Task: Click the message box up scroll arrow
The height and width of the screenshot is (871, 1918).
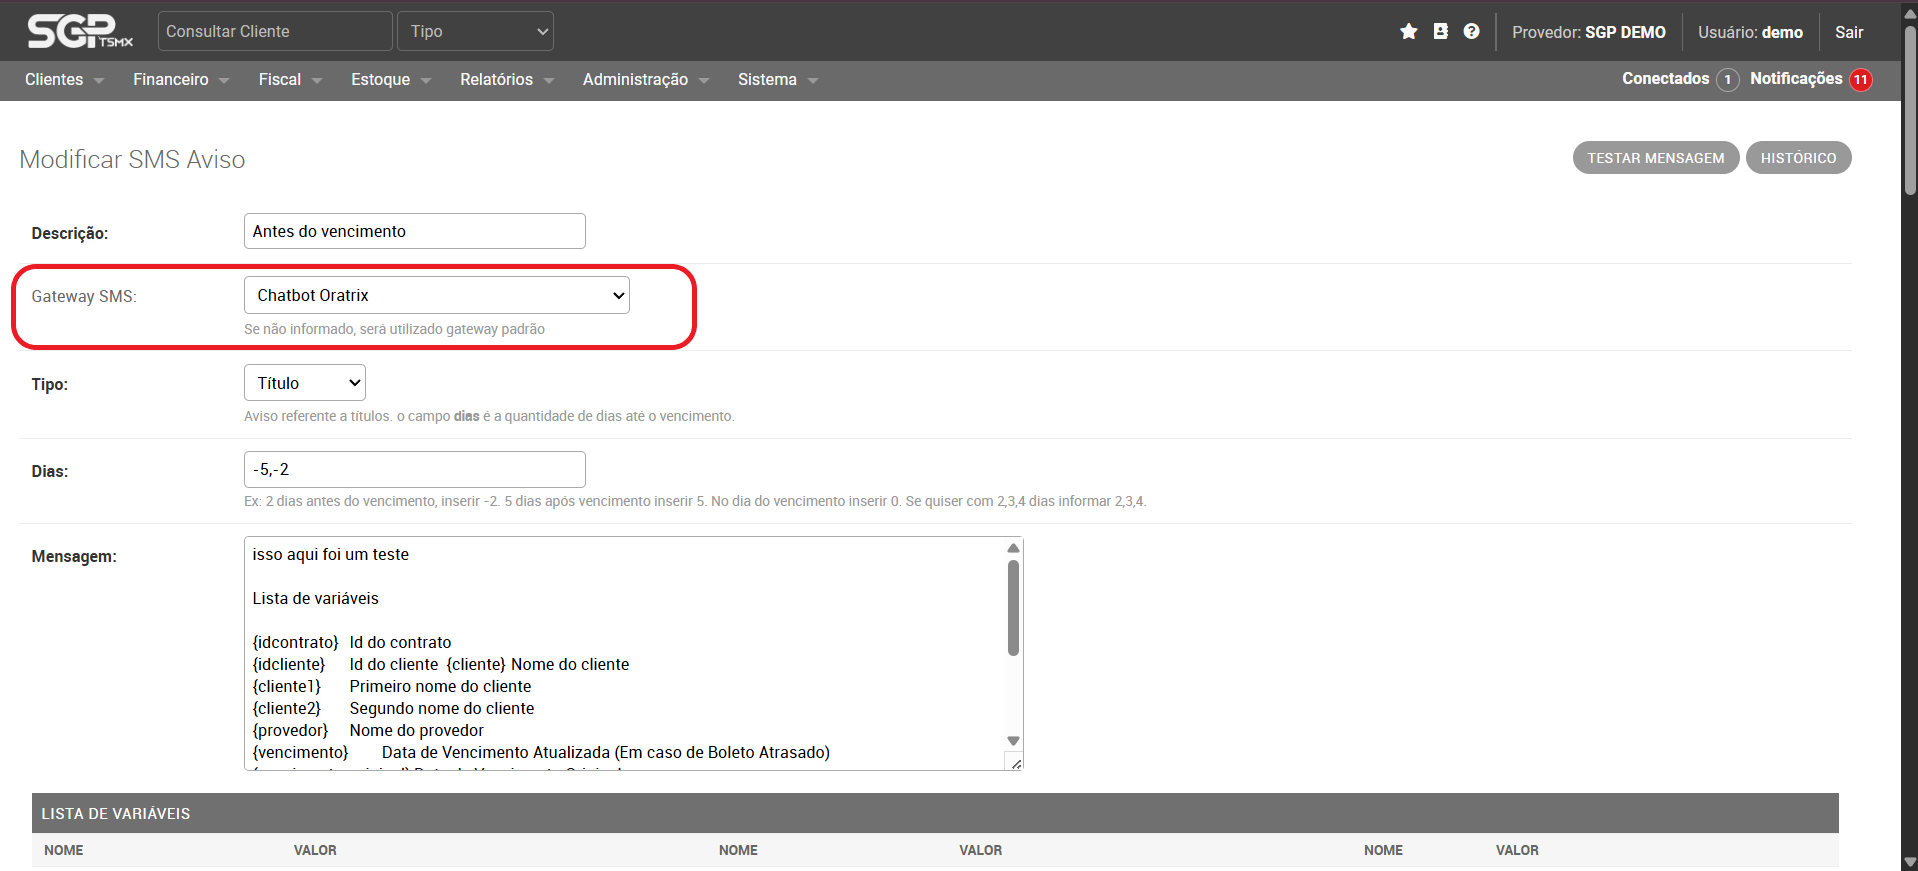Action: click(1013, 548)
